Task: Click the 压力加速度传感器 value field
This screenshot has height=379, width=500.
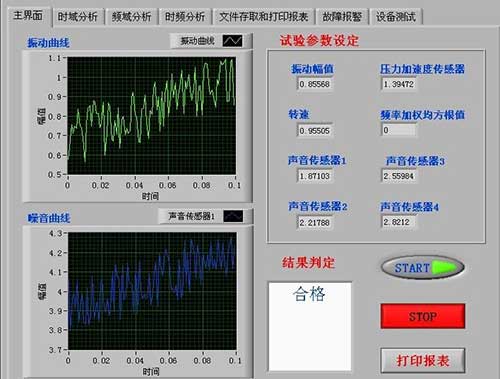Action: click(x=399, y=84)
